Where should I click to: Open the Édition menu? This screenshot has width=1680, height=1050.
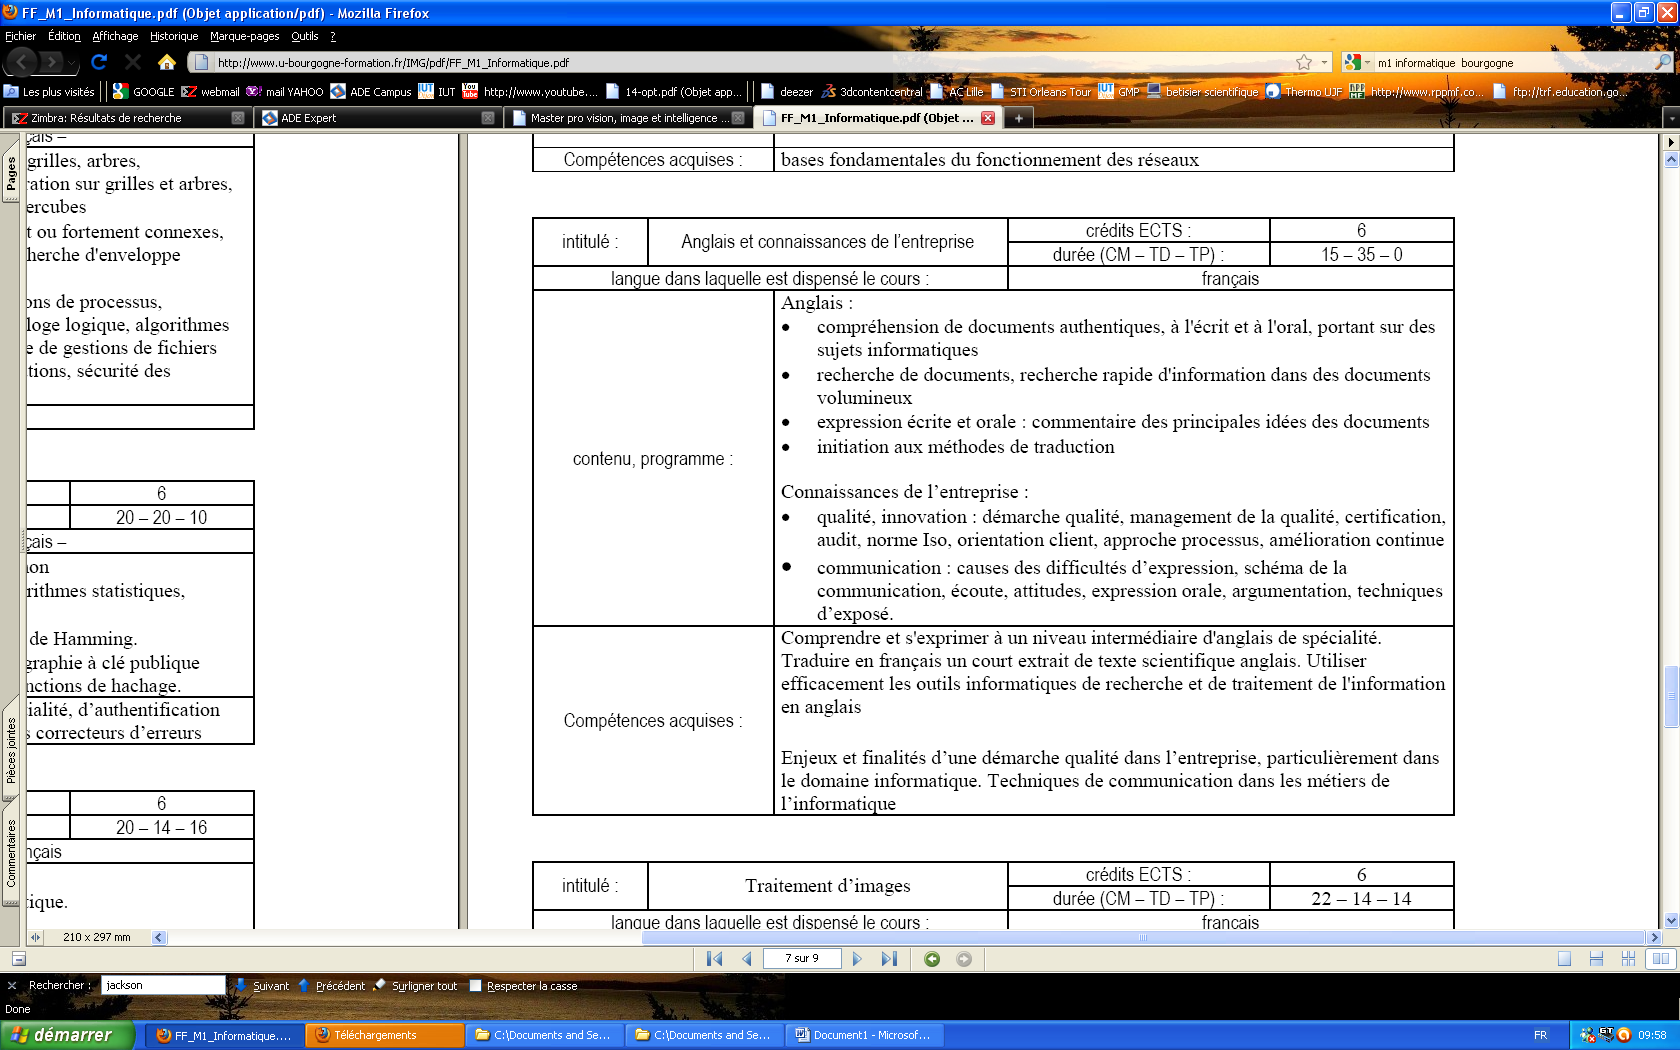tap(64, 36)
